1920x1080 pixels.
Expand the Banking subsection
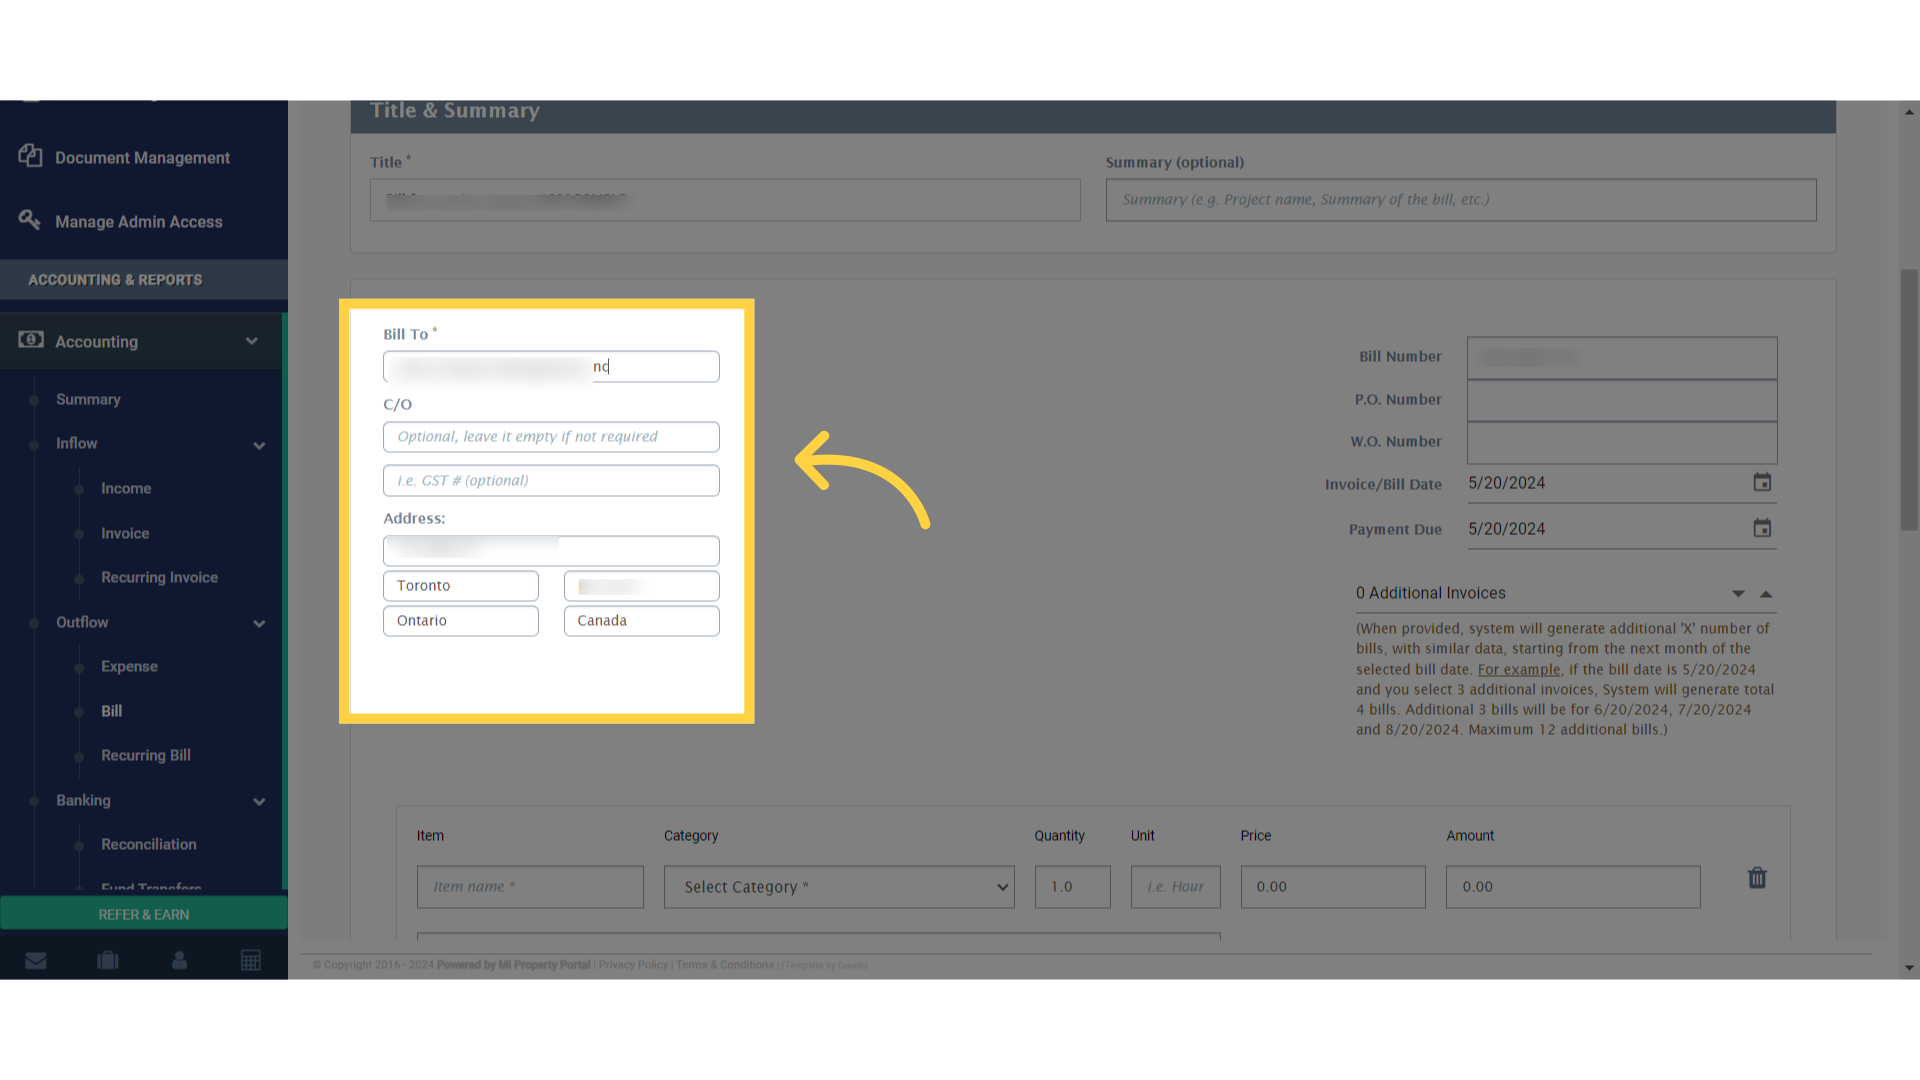[259, 801]
